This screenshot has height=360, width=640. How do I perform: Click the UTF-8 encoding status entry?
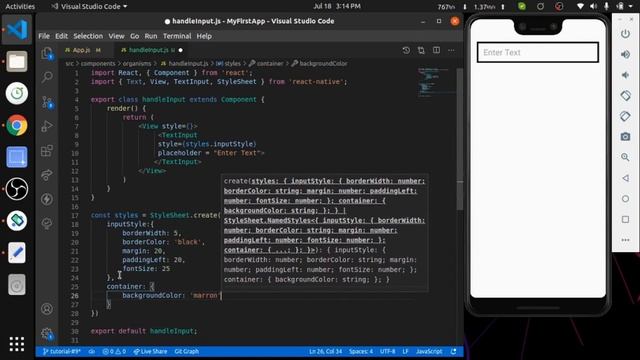point(388,351)
